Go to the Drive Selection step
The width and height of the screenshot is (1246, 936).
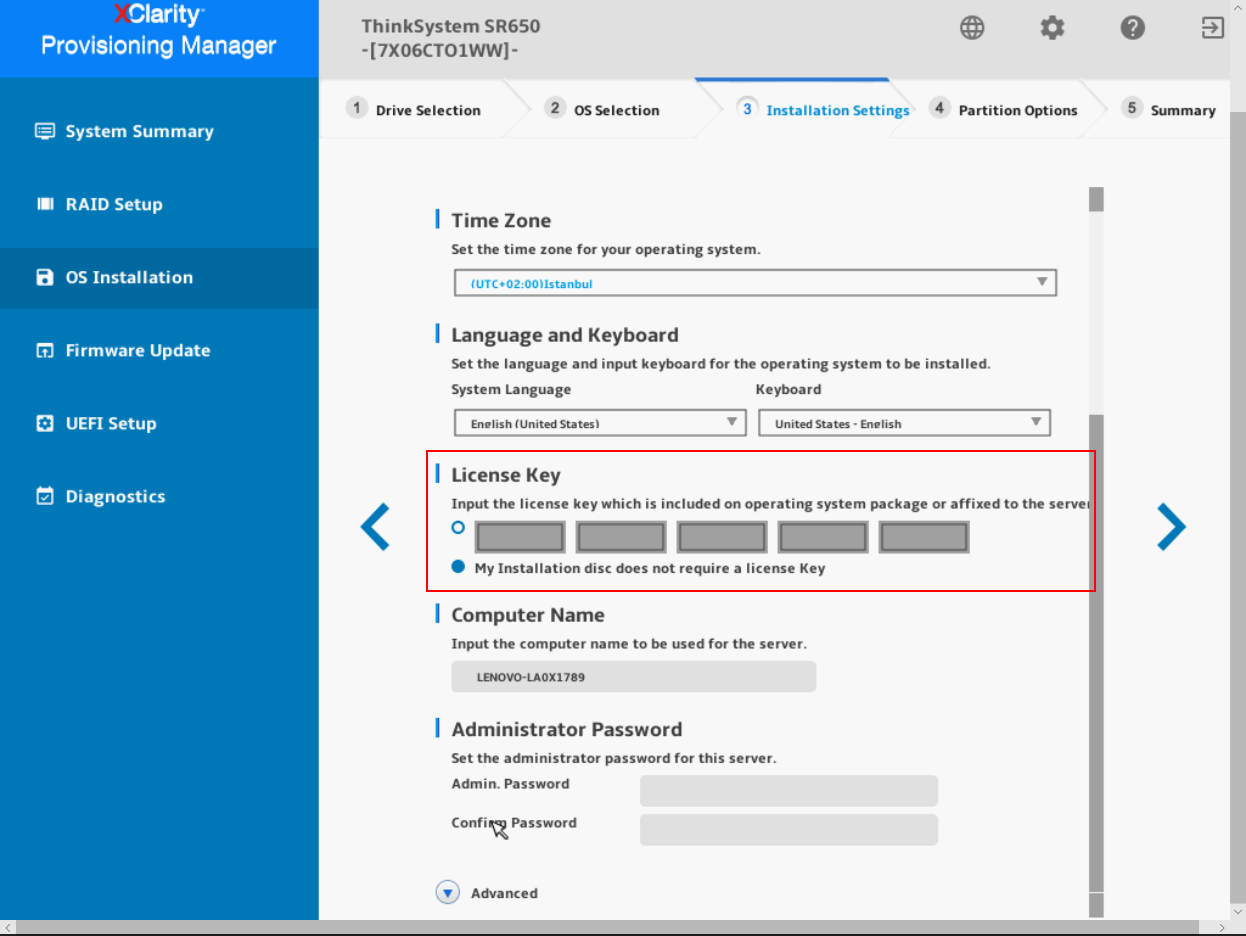[x=414, y=109]
